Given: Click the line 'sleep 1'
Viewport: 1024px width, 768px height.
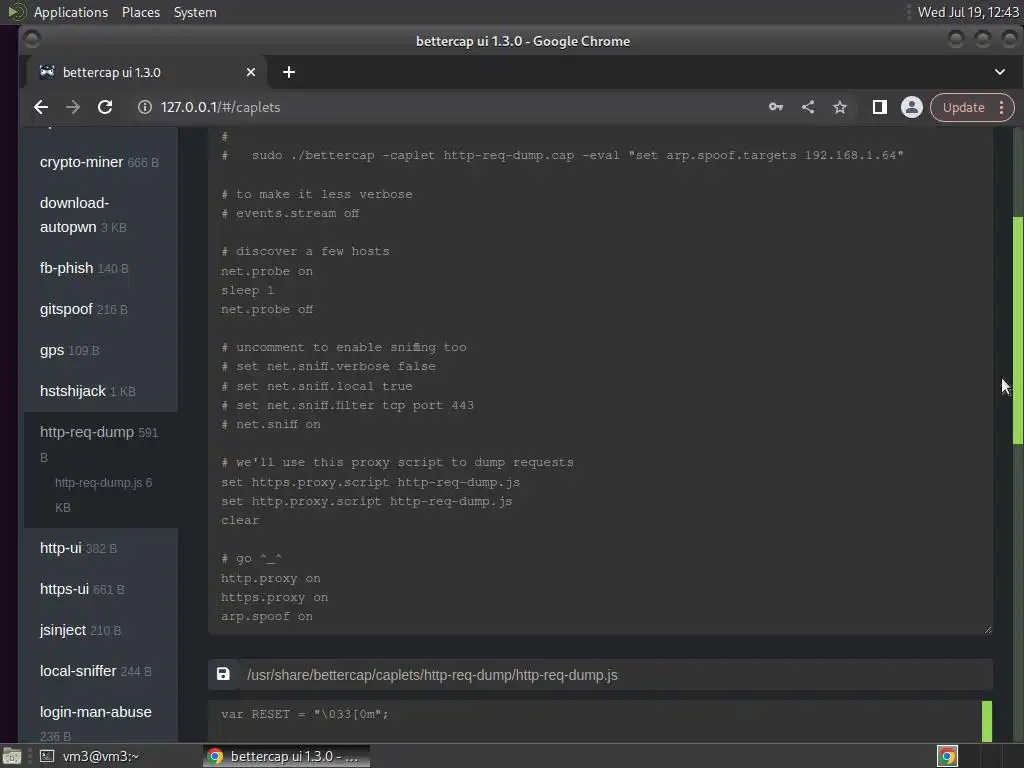Looking at the screenshot, I should tap(247, 290).
